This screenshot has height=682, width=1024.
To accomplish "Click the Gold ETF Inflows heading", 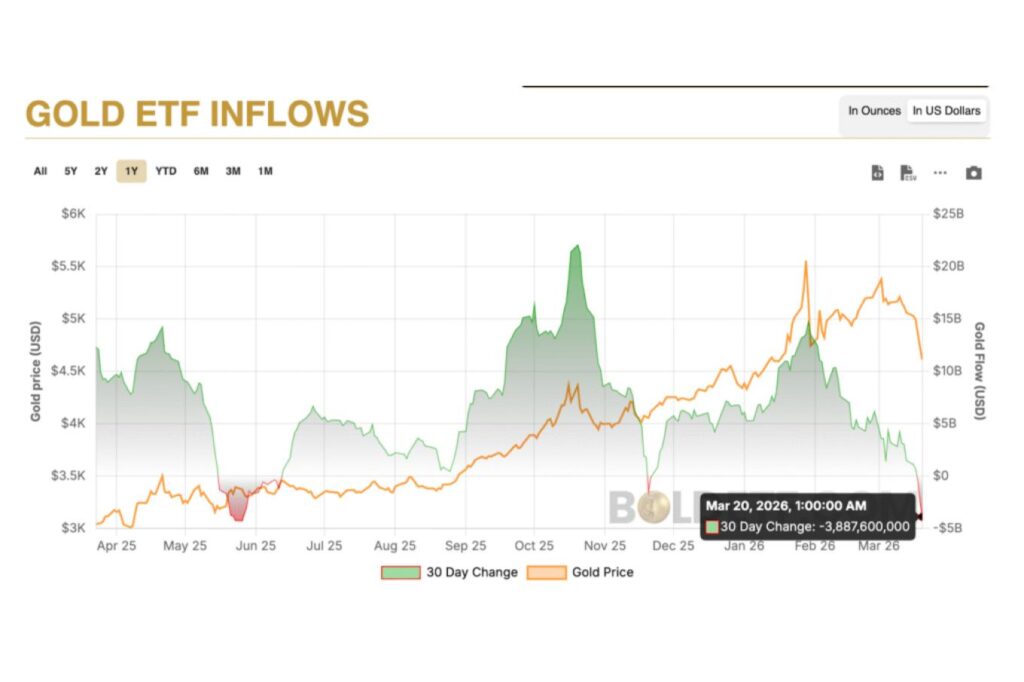I will [197, 114].
